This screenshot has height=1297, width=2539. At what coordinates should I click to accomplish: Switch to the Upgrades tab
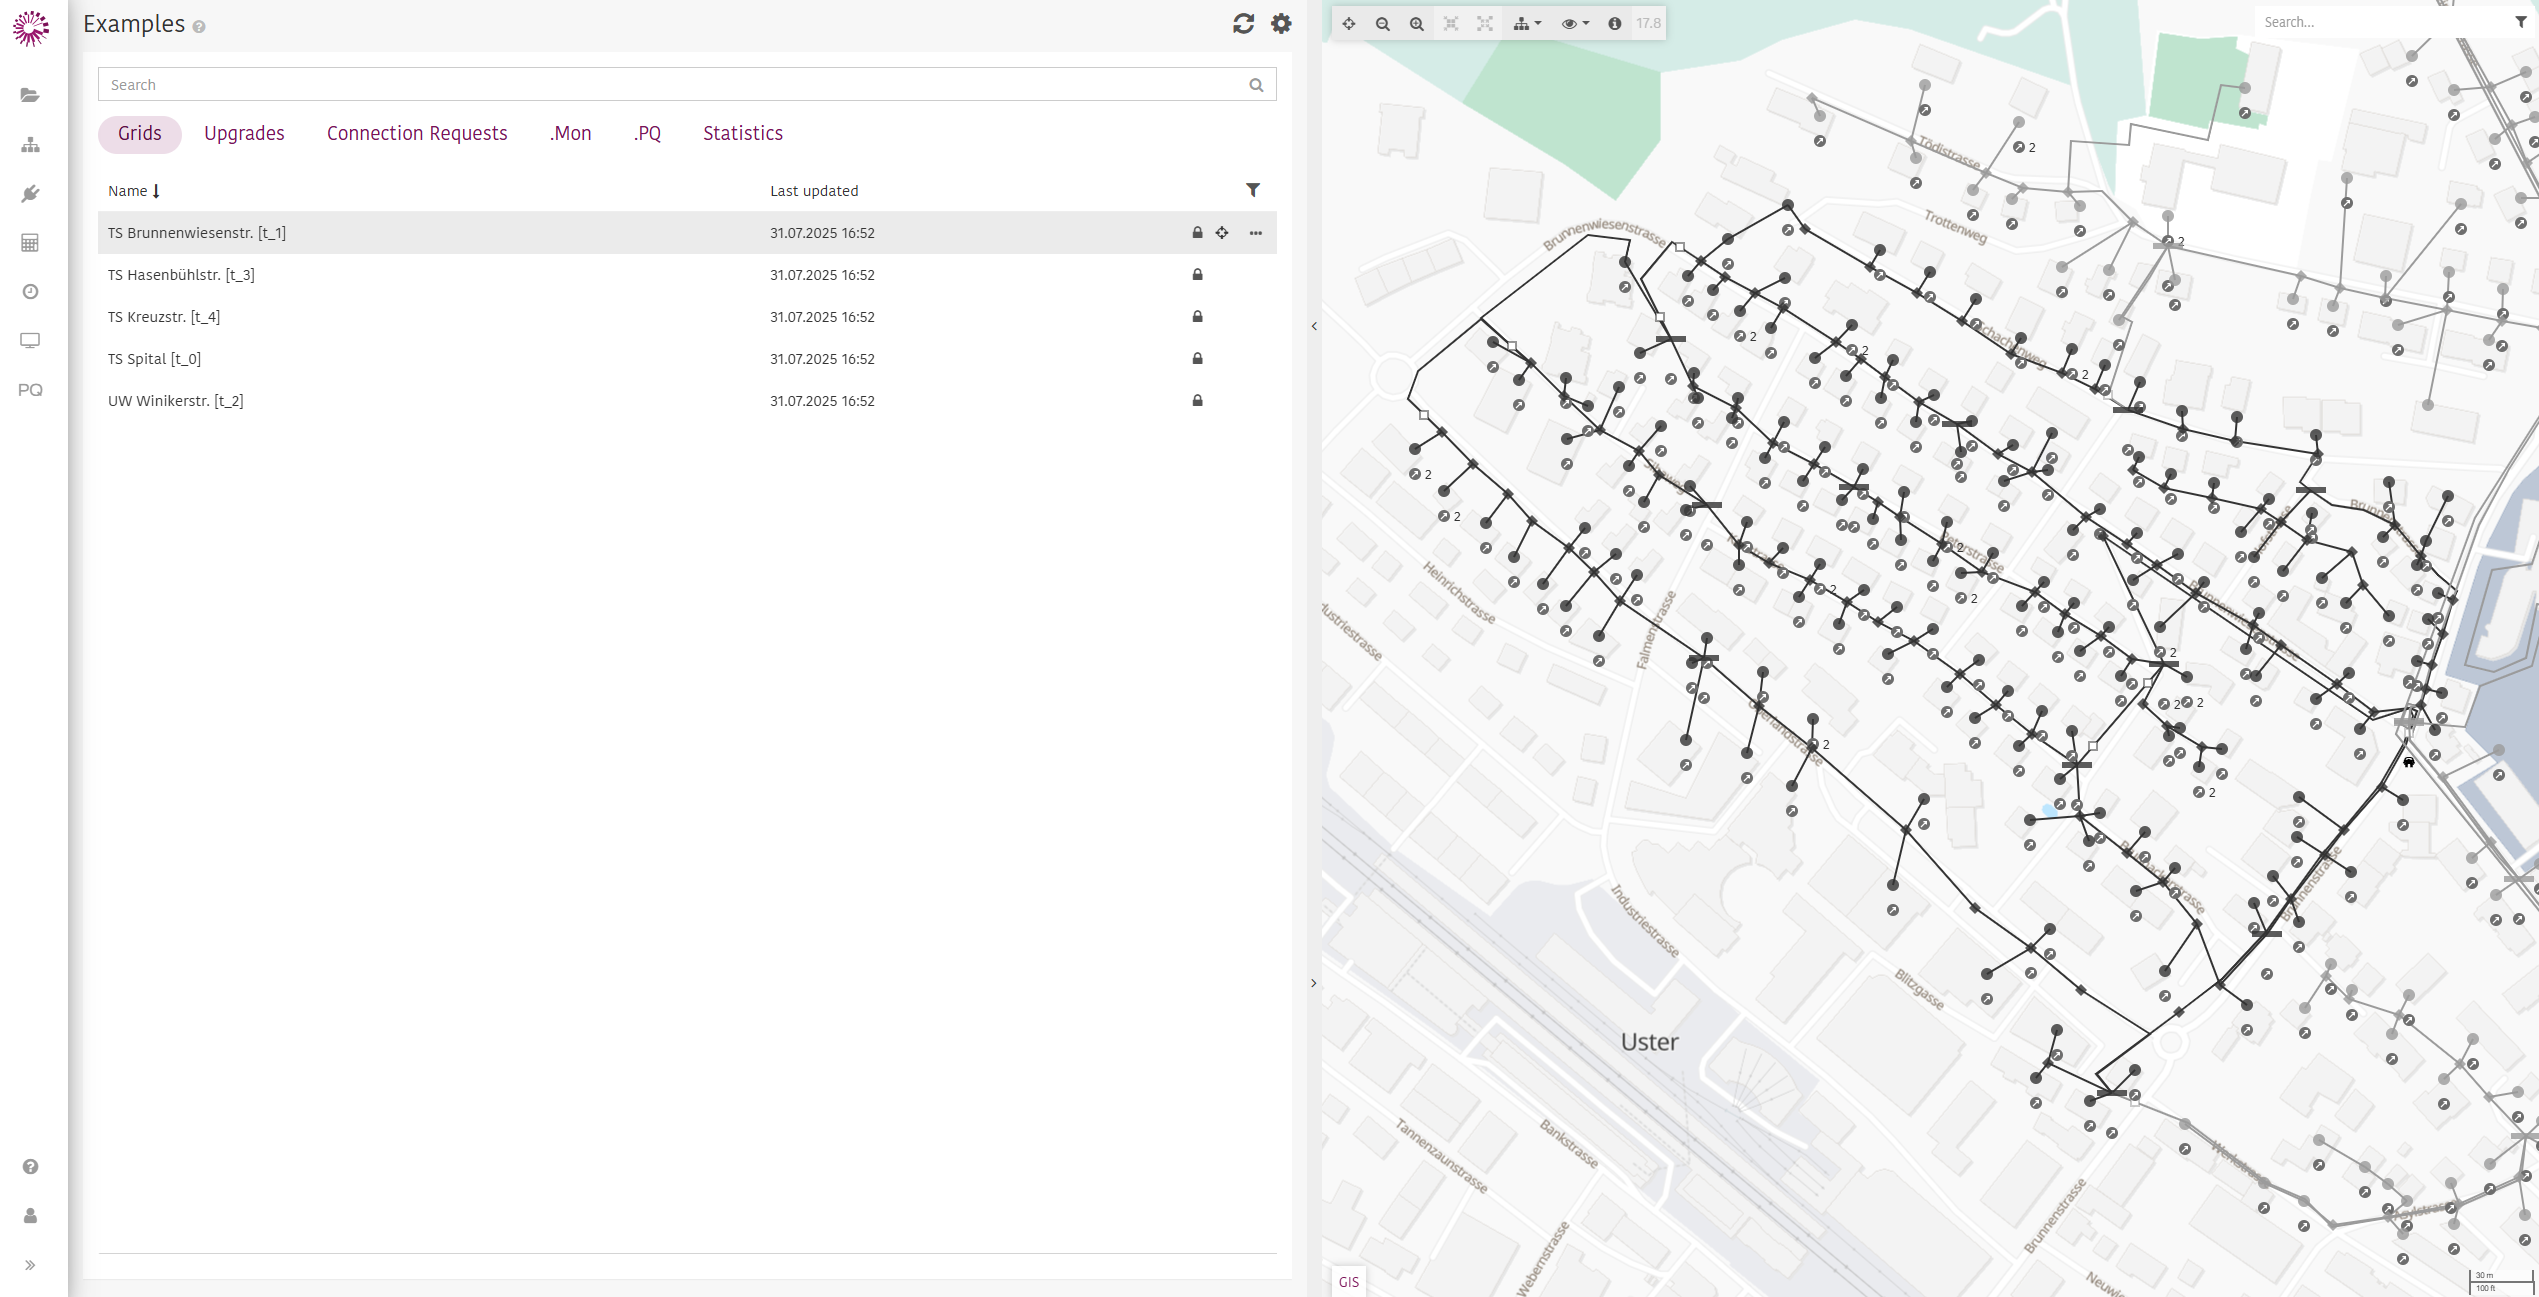click(244, 134)
